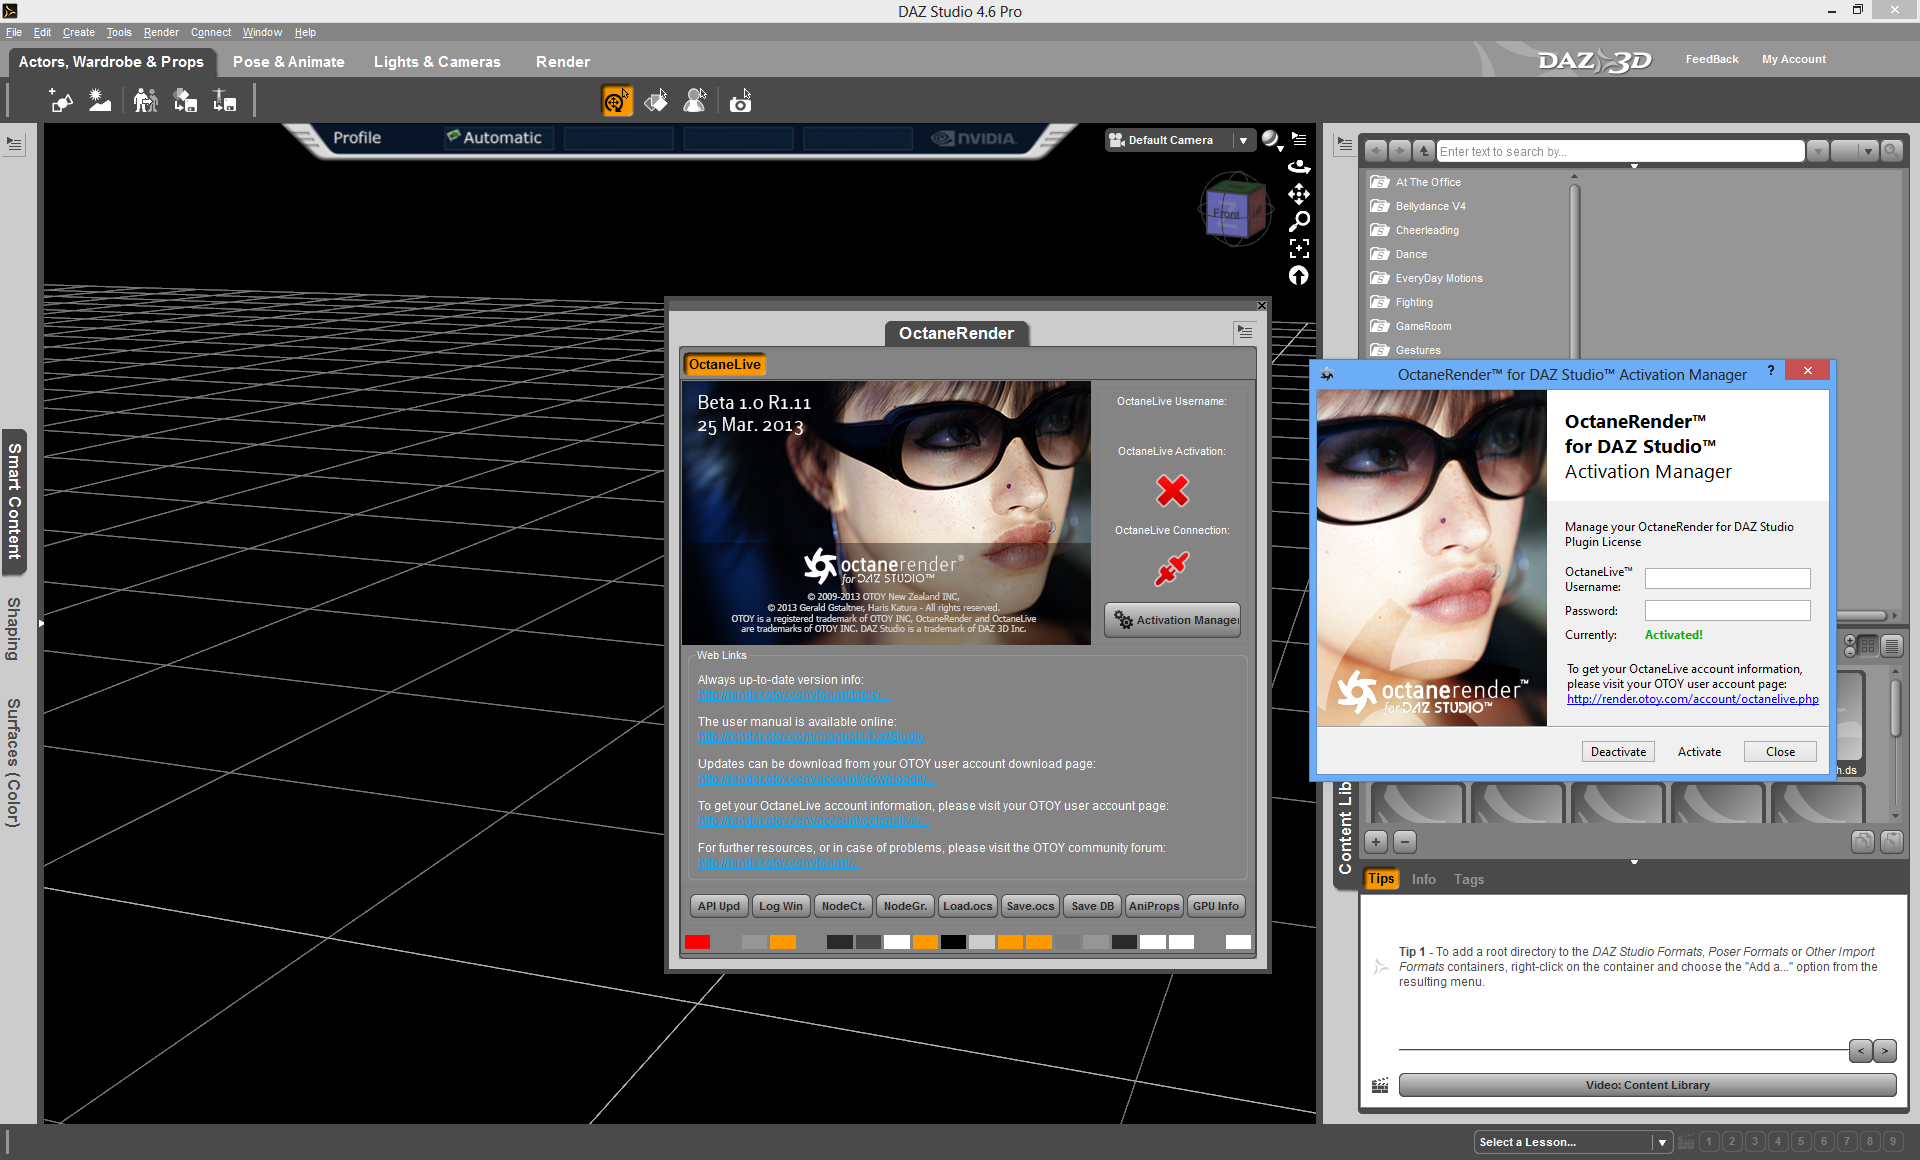Screen dimensions: 1920x1160
Task: Select the Universal manipulation tool
Action: (617, 101)
